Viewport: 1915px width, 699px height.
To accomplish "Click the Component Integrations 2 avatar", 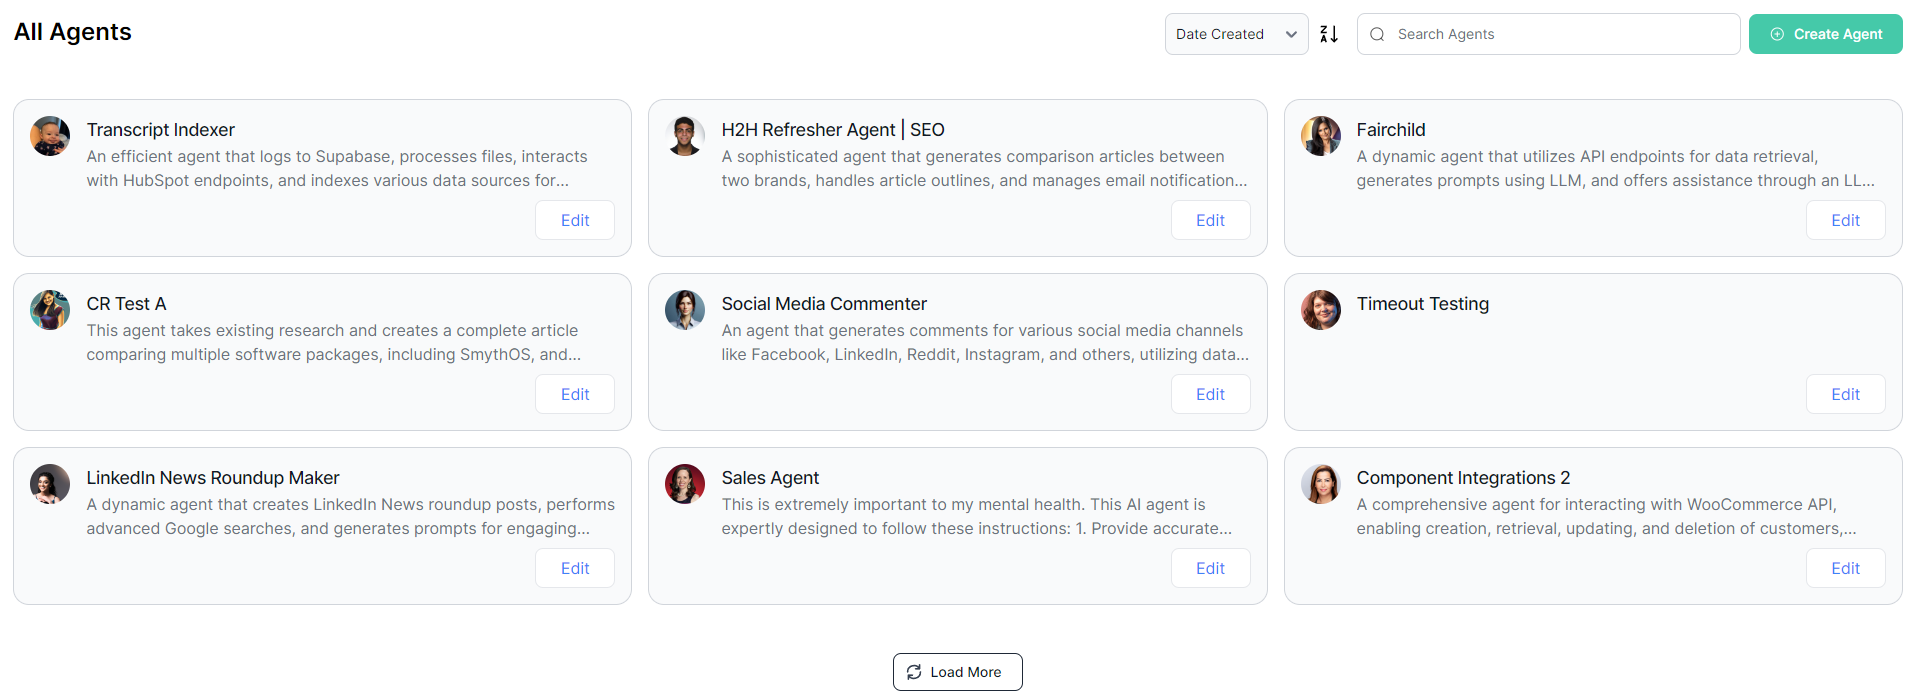I will pos(1320,484).
